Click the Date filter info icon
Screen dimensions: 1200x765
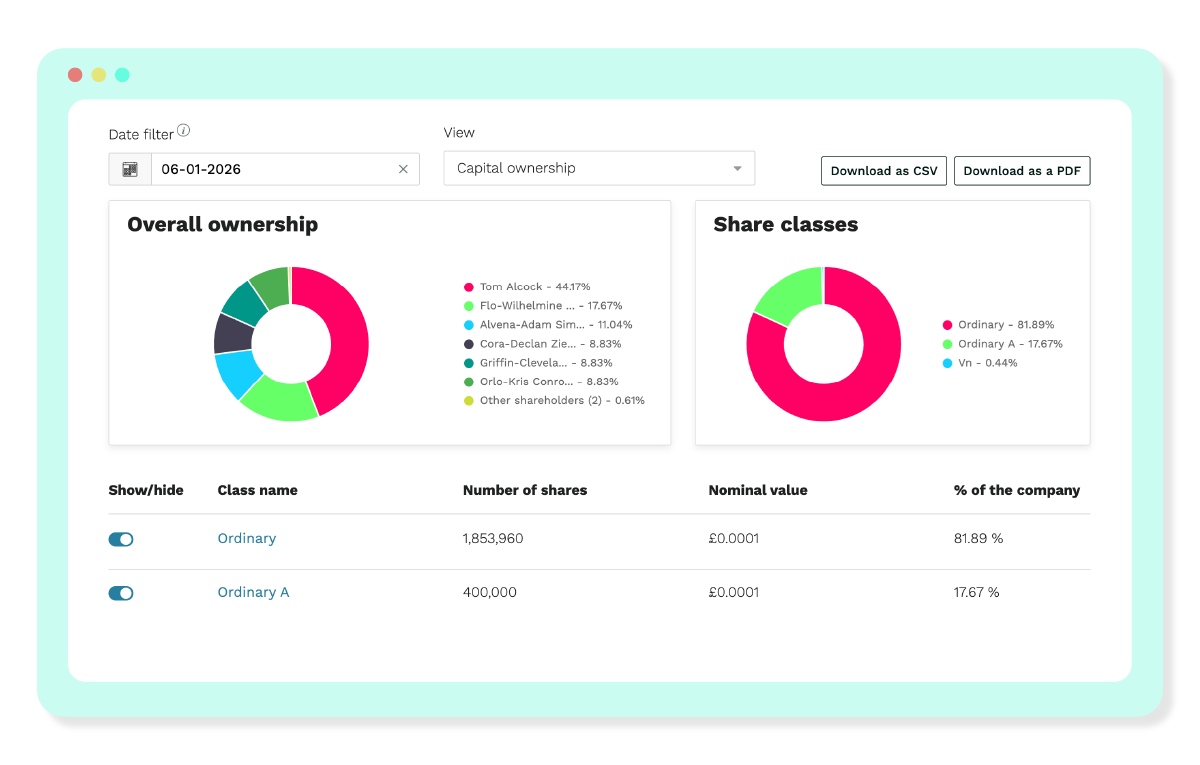tap(184, 131)
